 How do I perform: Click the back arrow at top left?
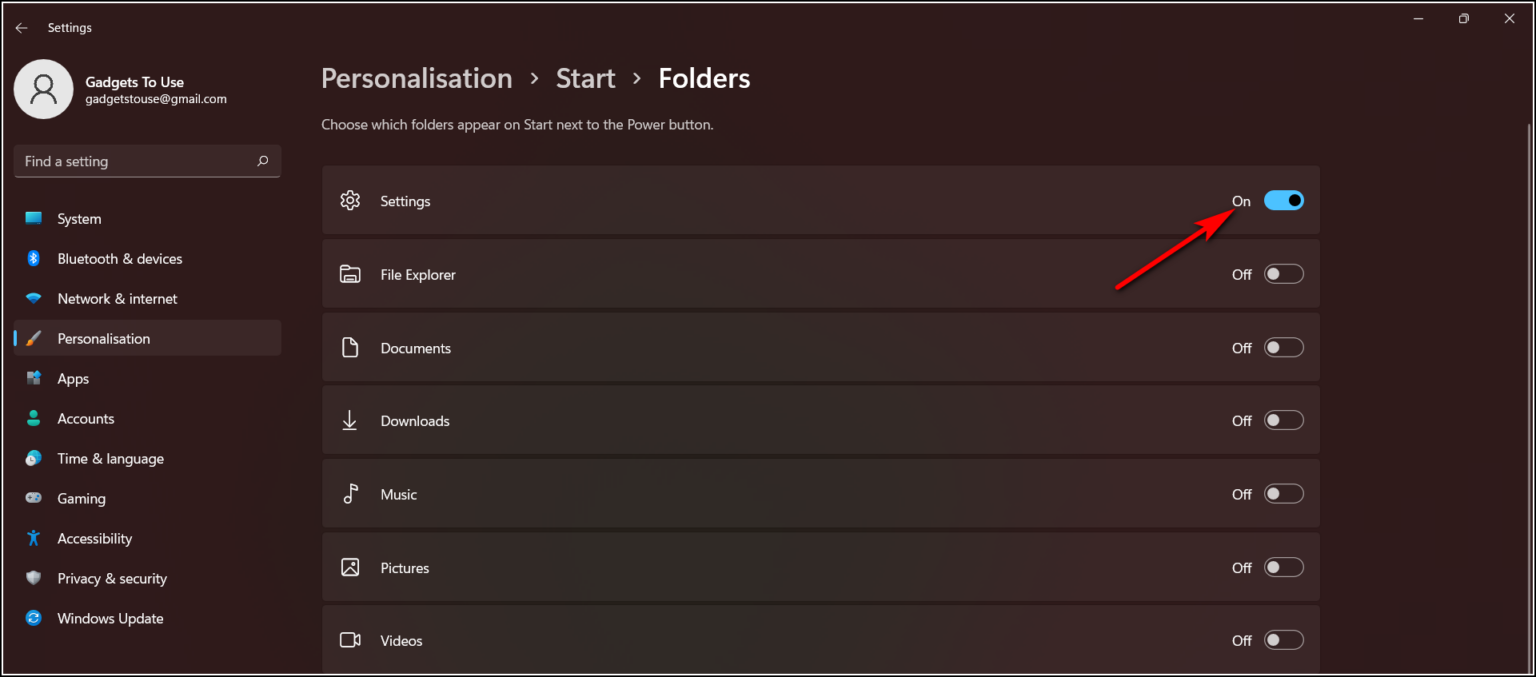21,27
